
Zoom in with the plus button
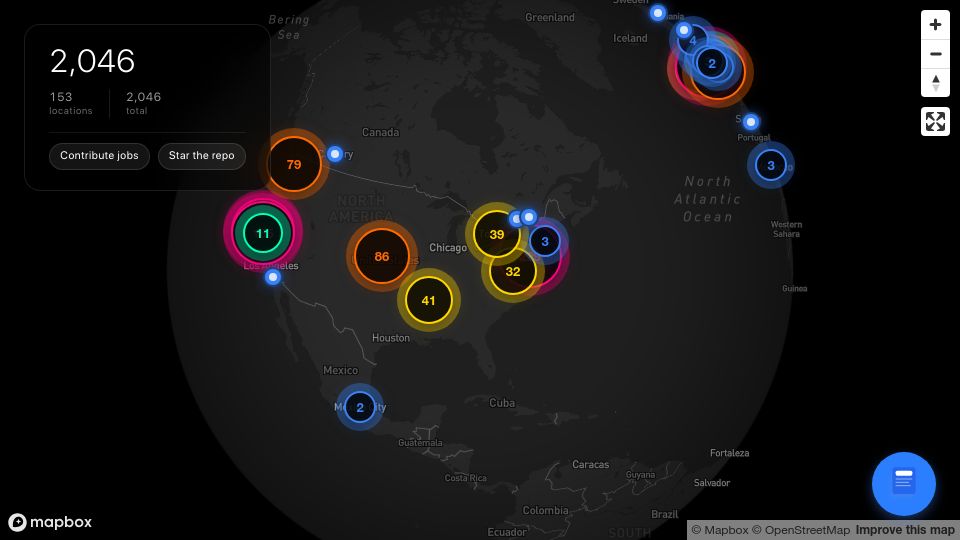(935, 25)
